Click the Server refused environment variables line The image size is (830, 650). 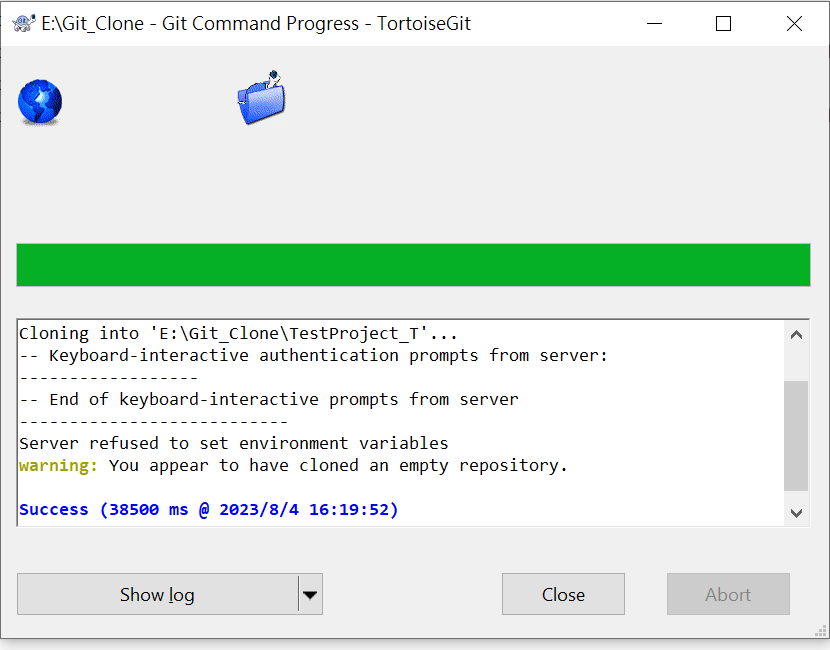(233, 444)
